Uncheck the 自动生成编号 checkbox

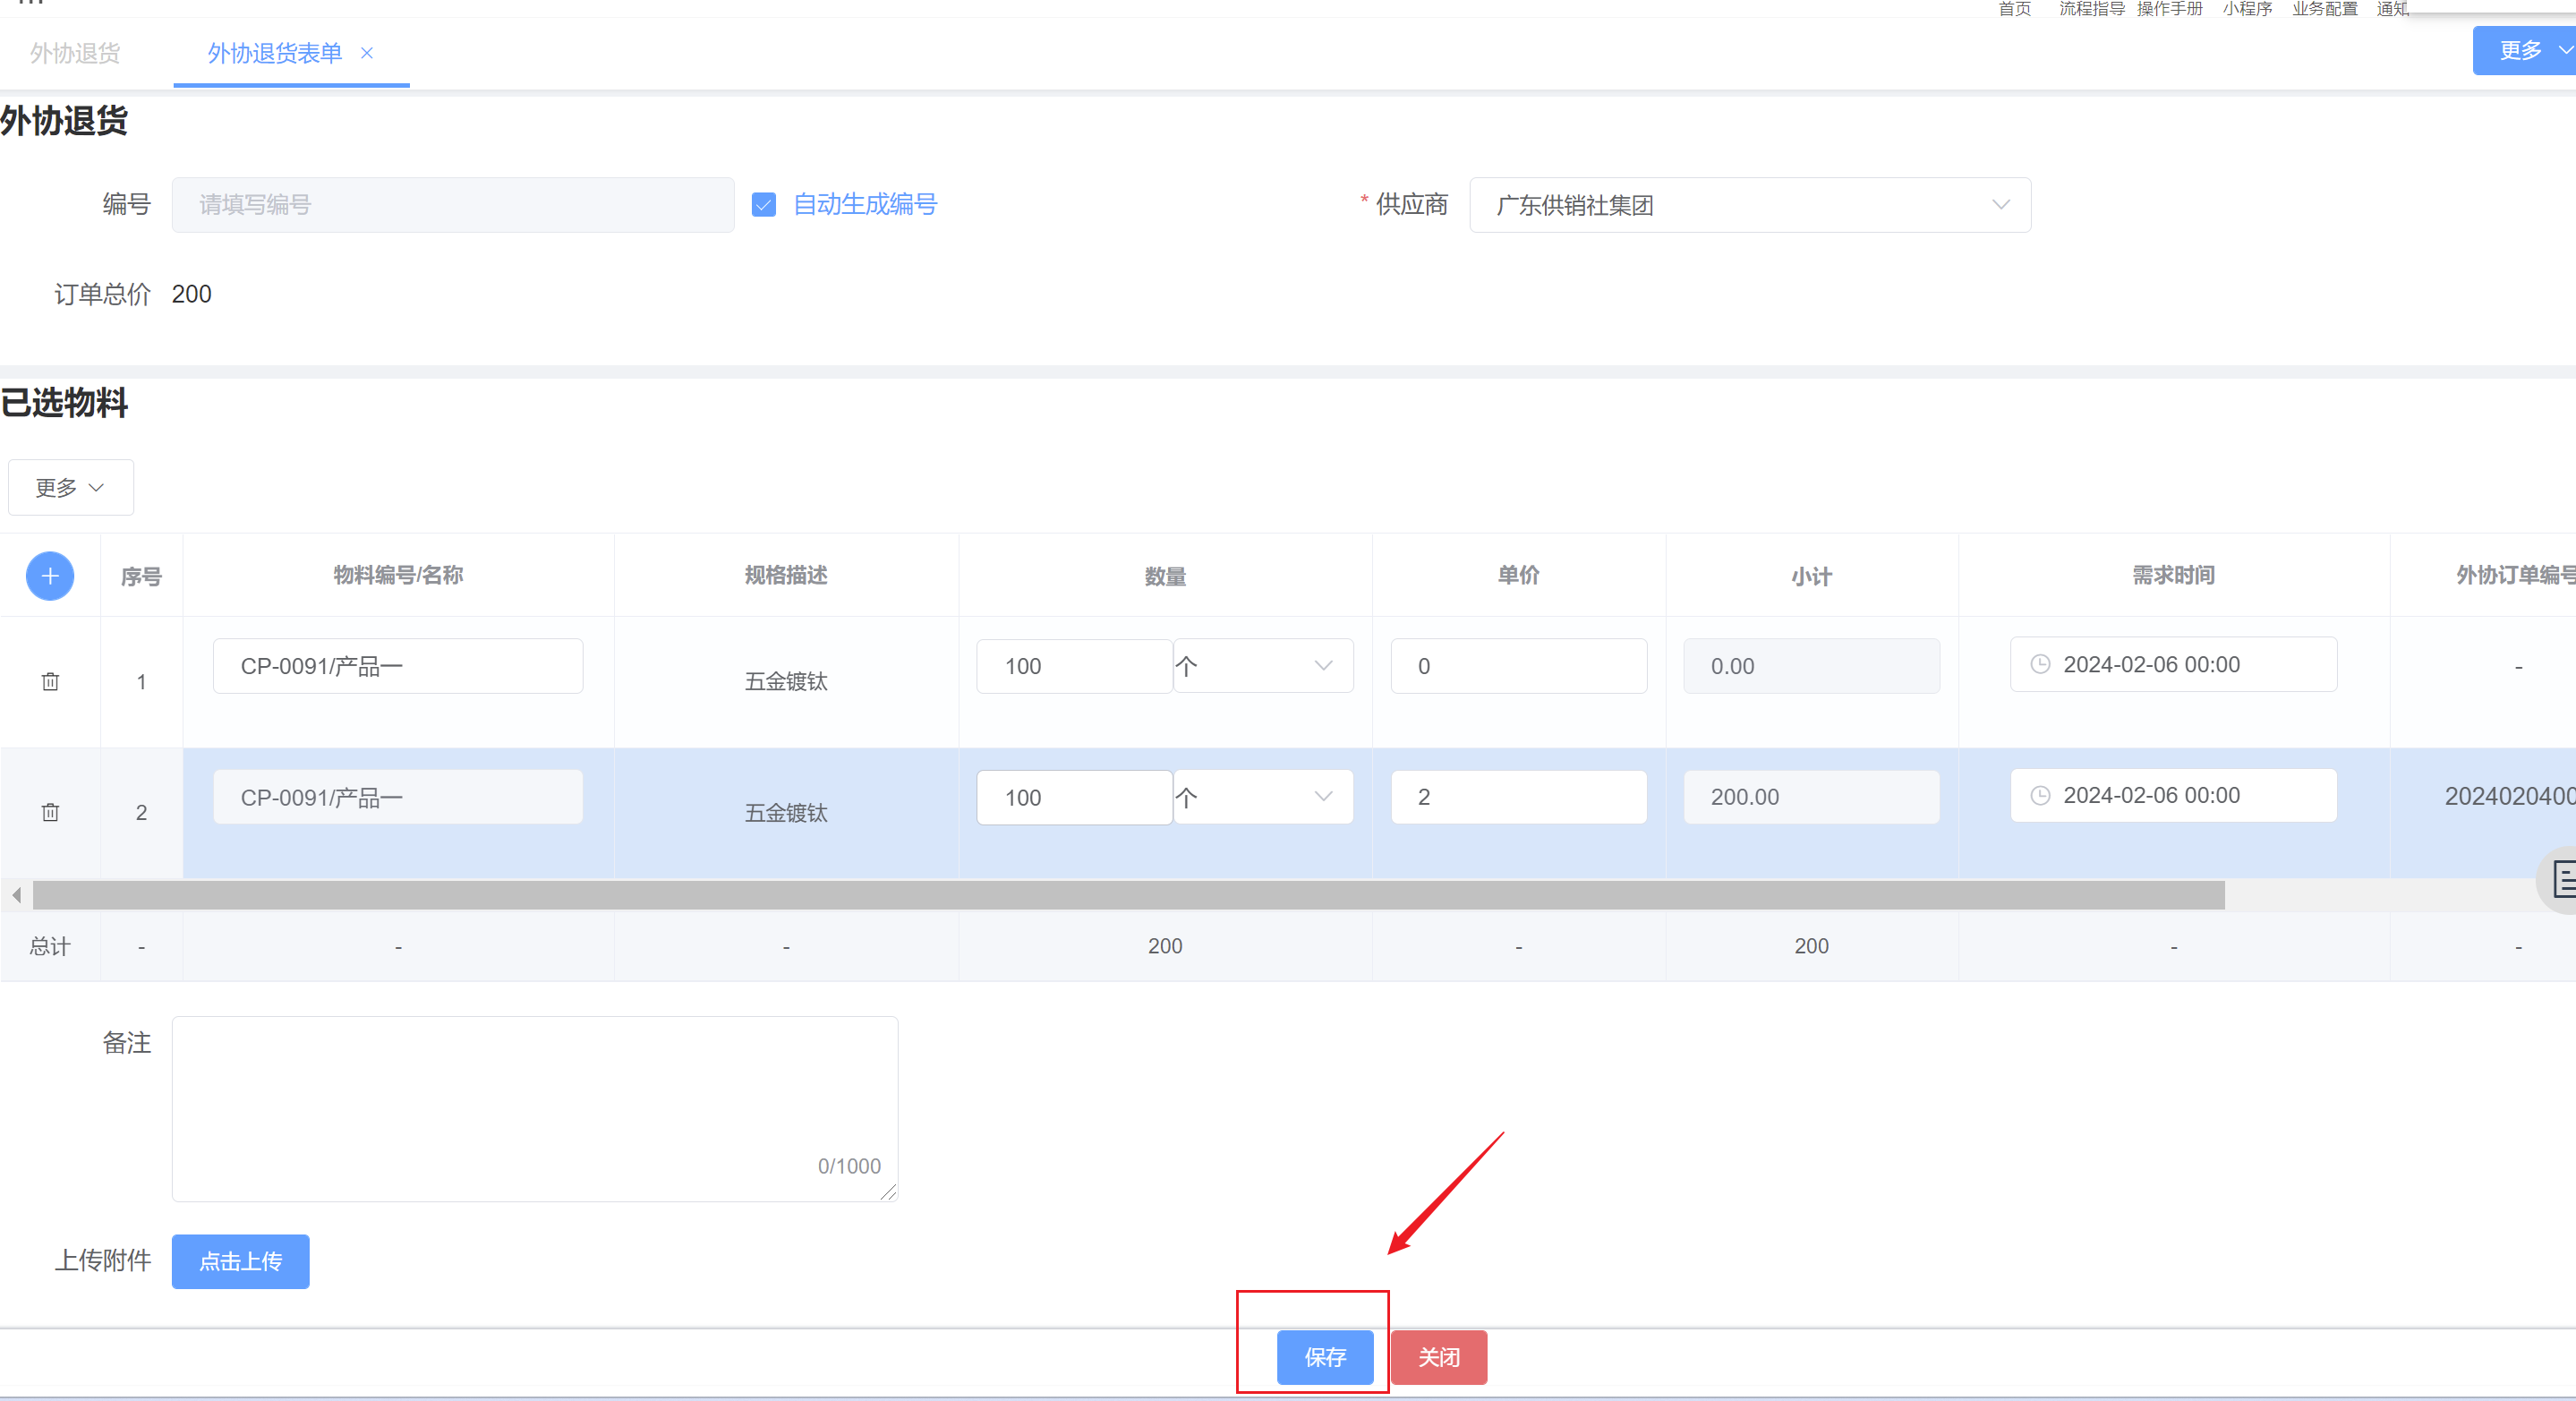[764, 205]
